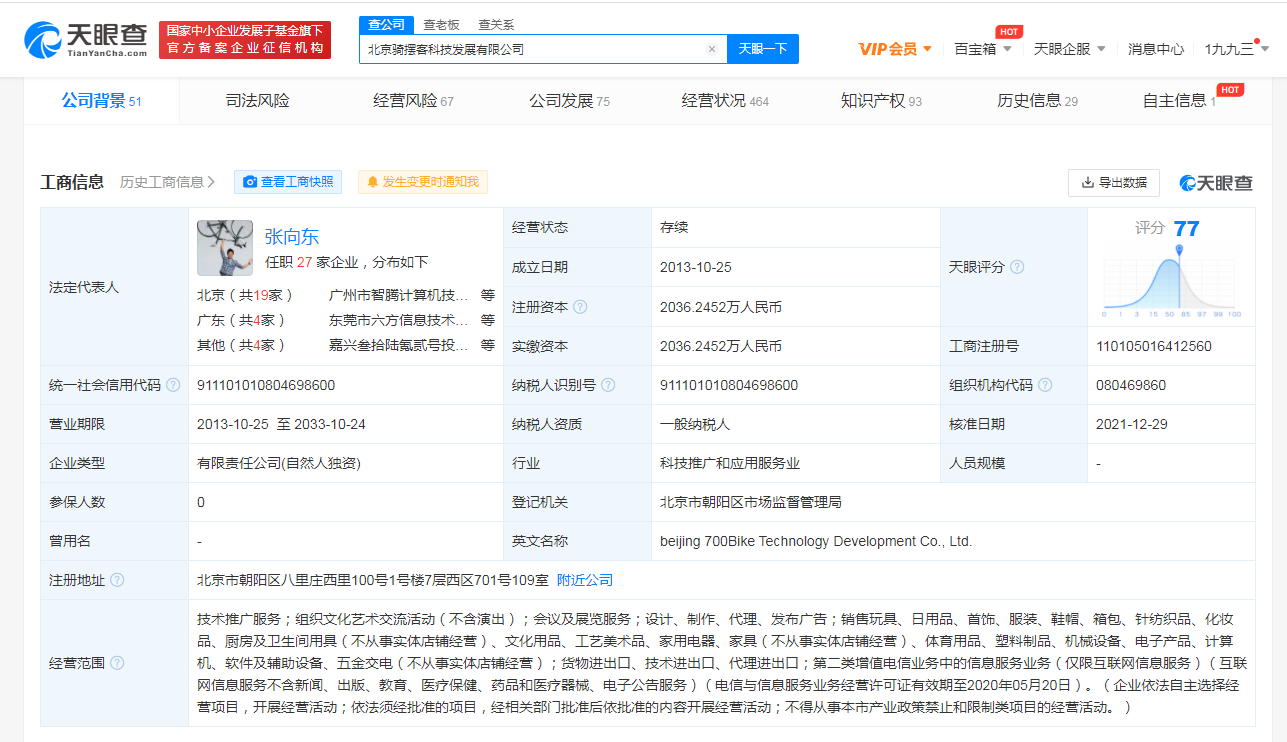Click 导出数据 button

click(x=1114, y=183)
